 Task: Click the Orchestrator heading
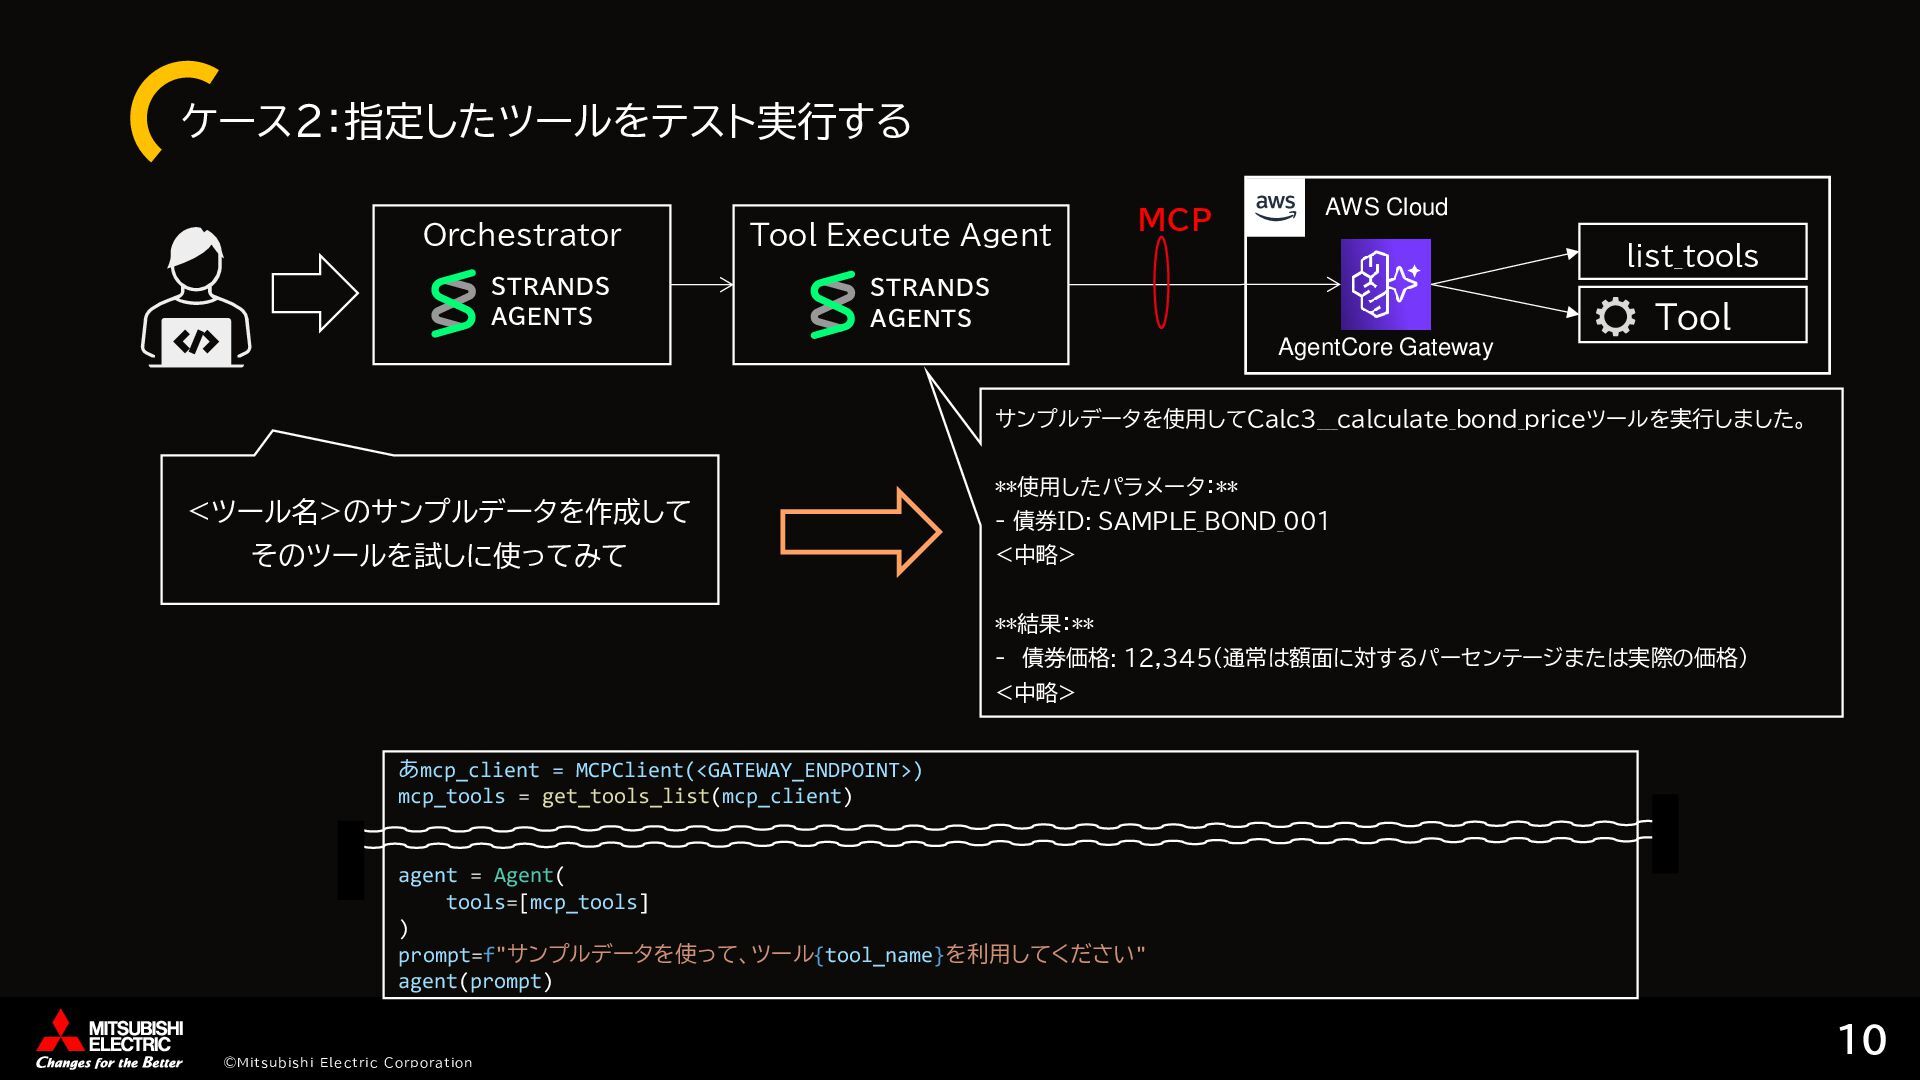[521, 235]
